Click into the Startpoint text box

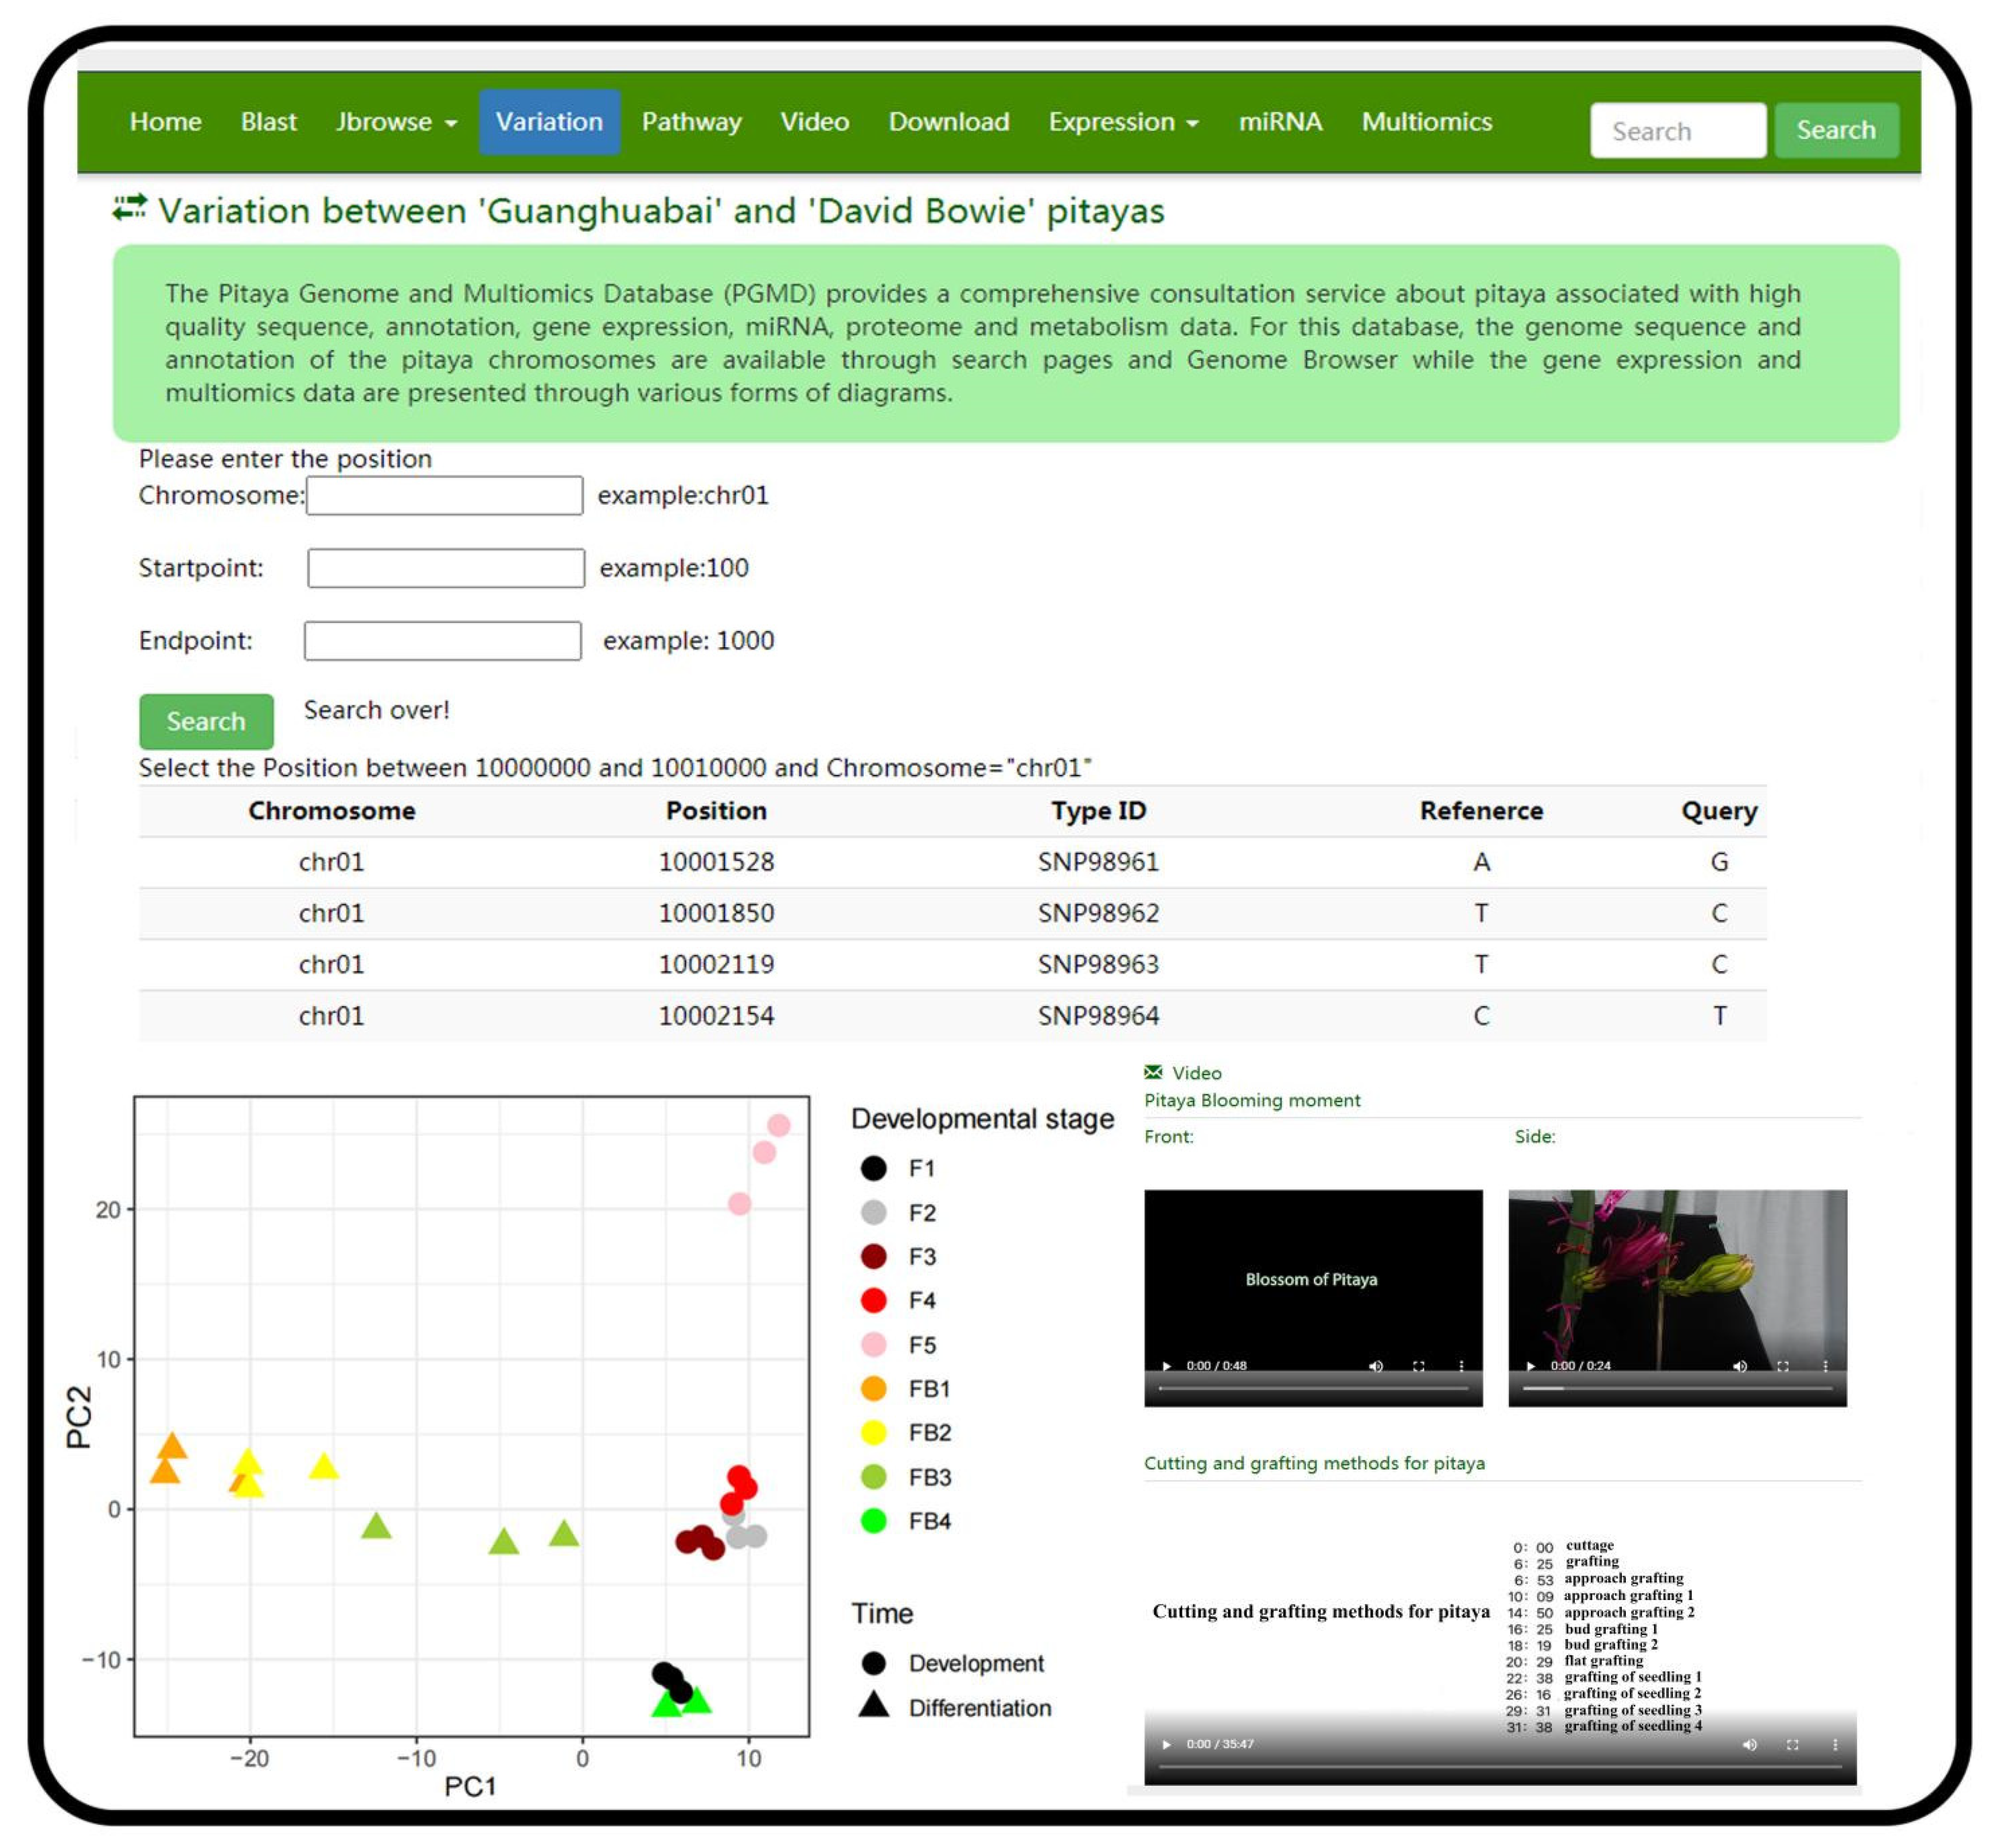pos(446,568)
